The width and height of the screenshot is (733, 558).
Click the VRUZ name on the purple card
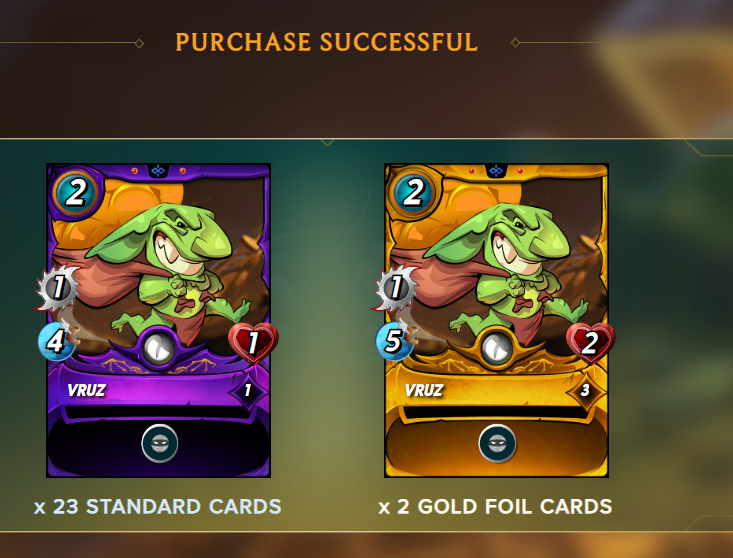[x=86, y=390]
